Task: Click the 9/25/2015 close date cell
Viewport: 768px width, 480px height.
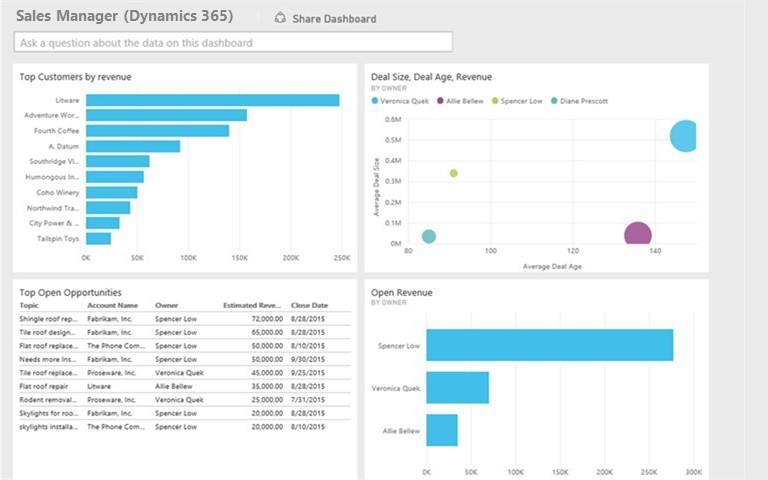Action: coord(308,373)
